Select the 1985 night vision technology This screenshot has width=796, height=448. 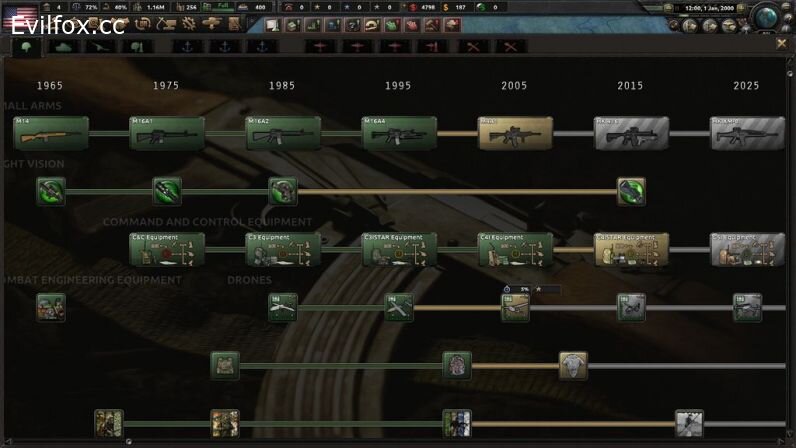coord(283,191)
